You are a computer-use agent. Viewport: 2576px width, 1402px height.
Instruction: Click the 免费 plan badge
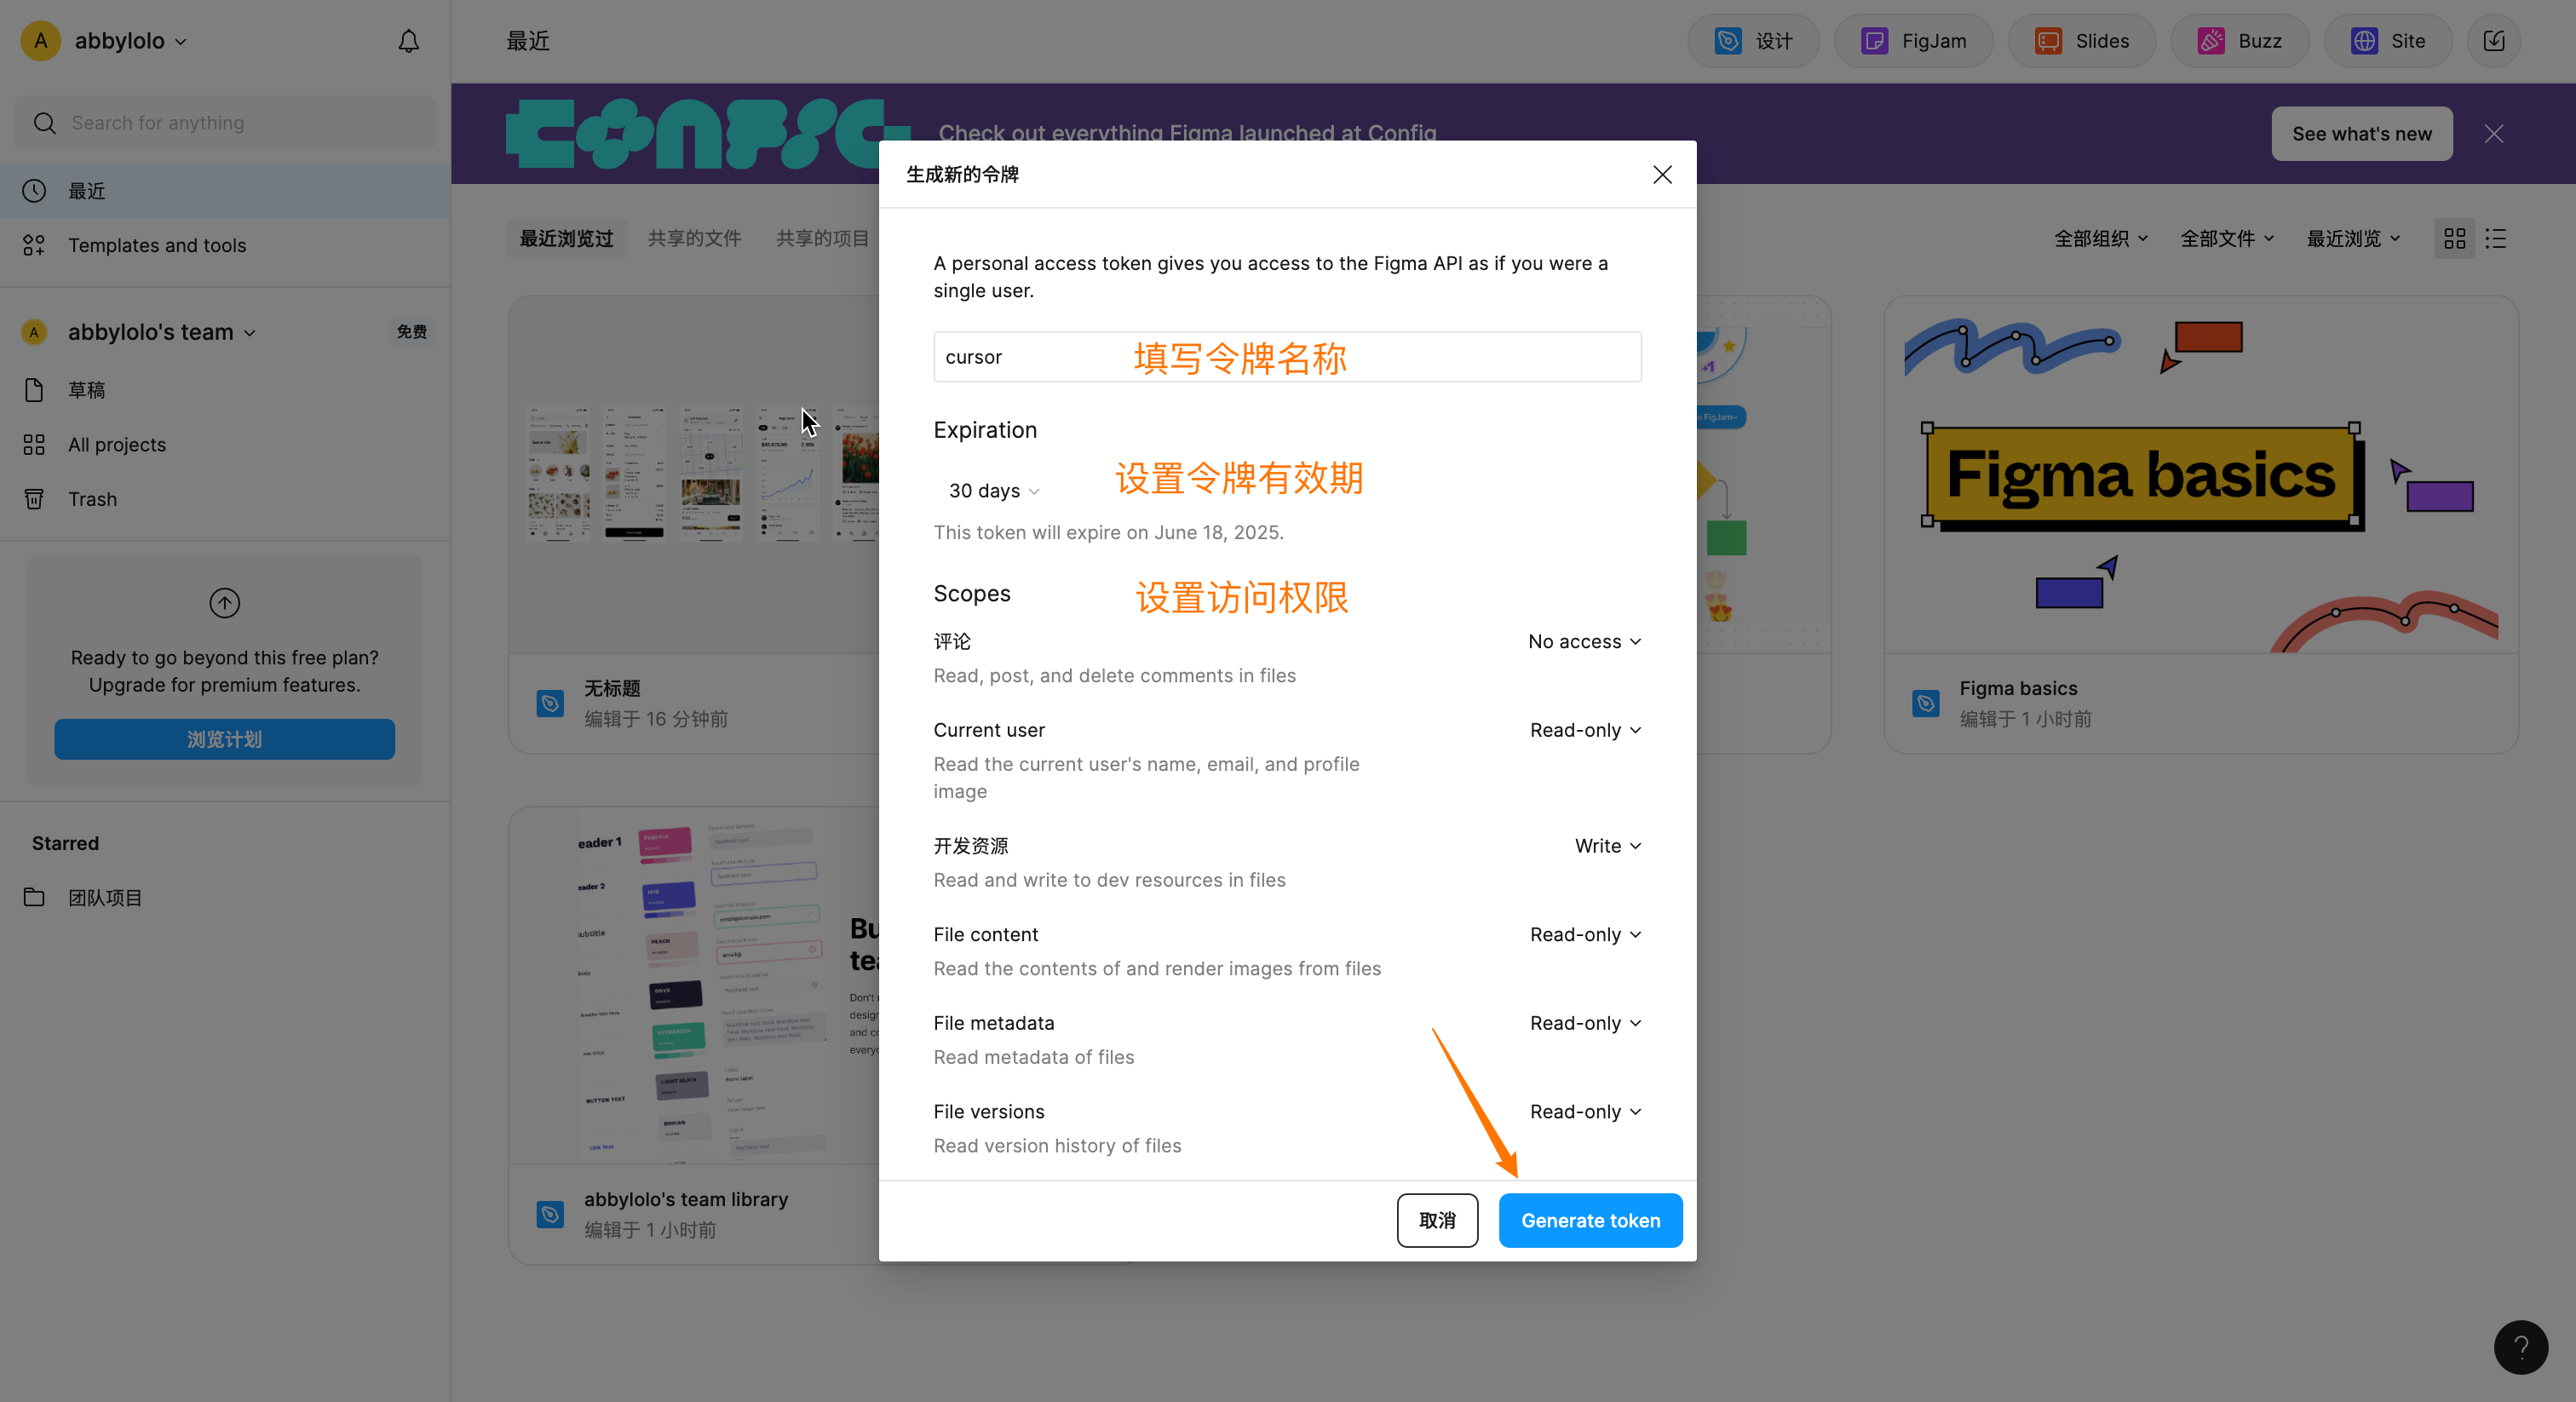tap(411, 332)
